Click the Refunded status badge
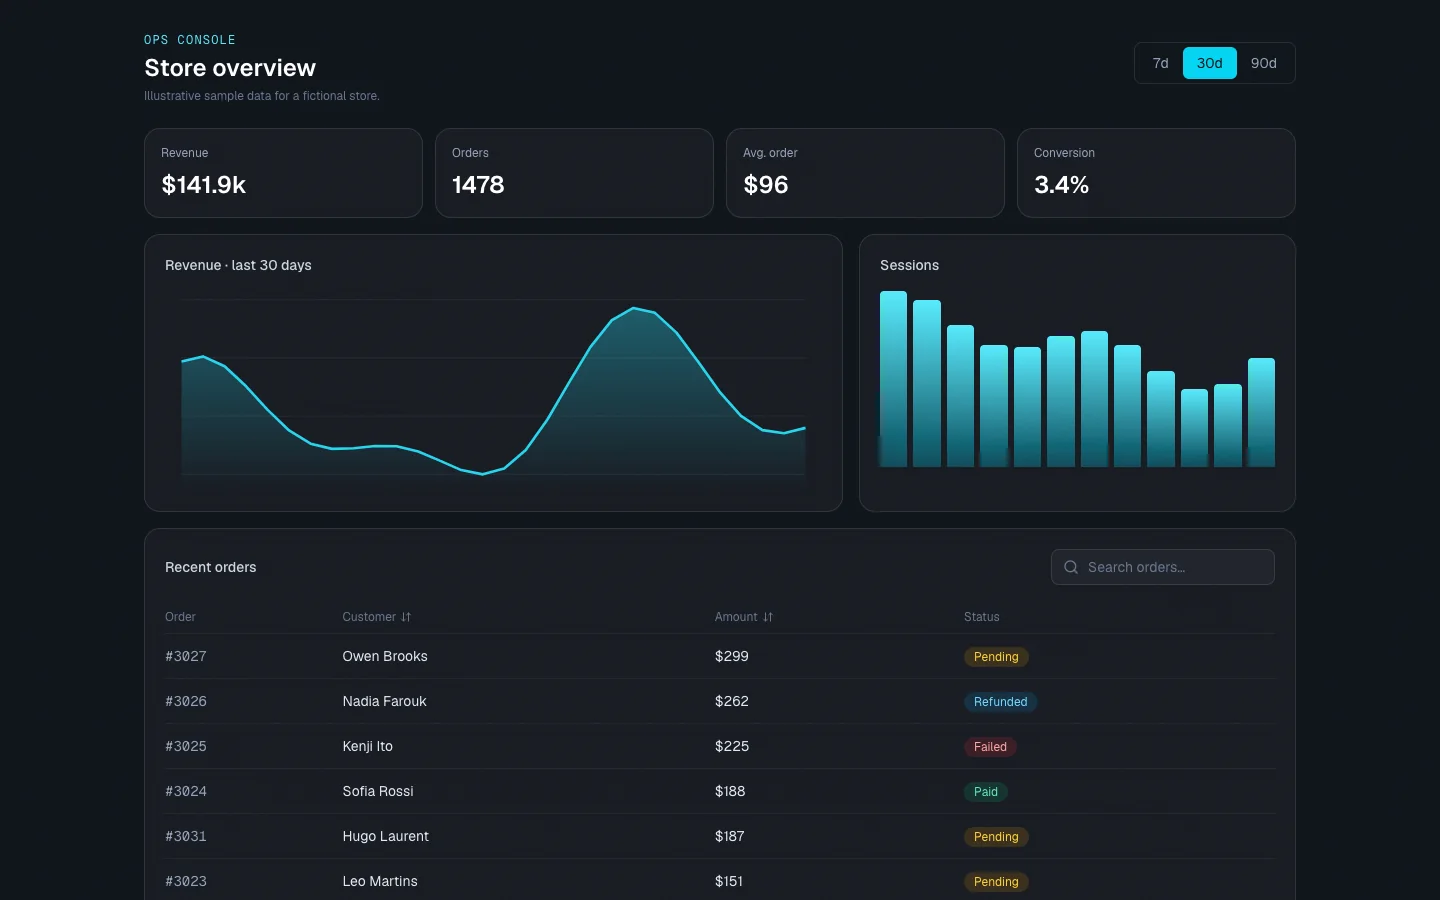 point(1000,702)
